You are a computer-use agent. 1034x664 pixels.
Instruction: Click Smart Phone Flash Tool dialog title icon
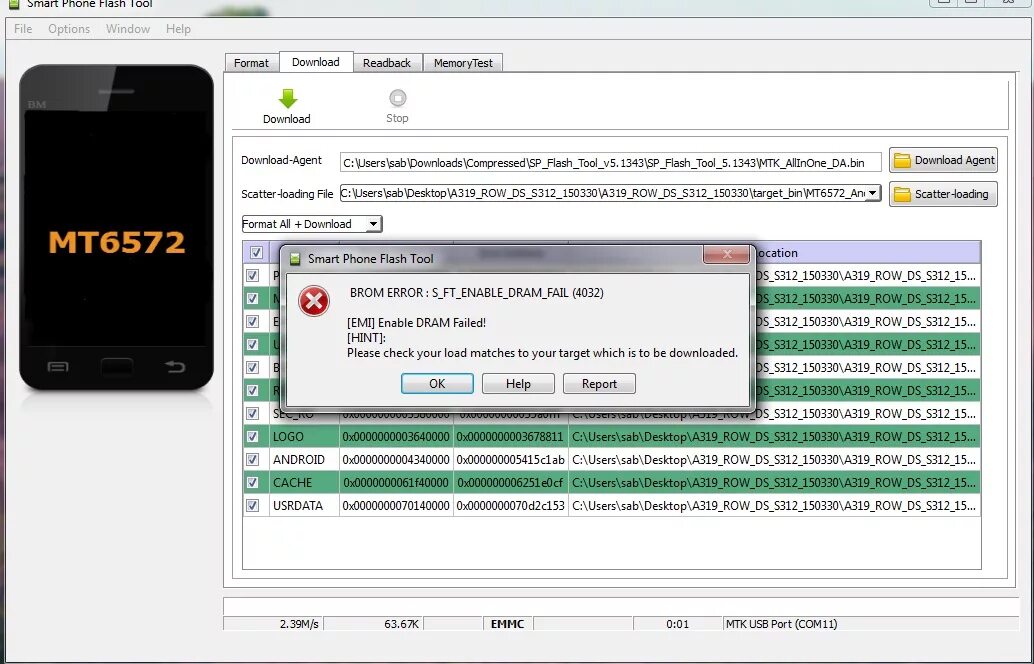click(295, 259)
